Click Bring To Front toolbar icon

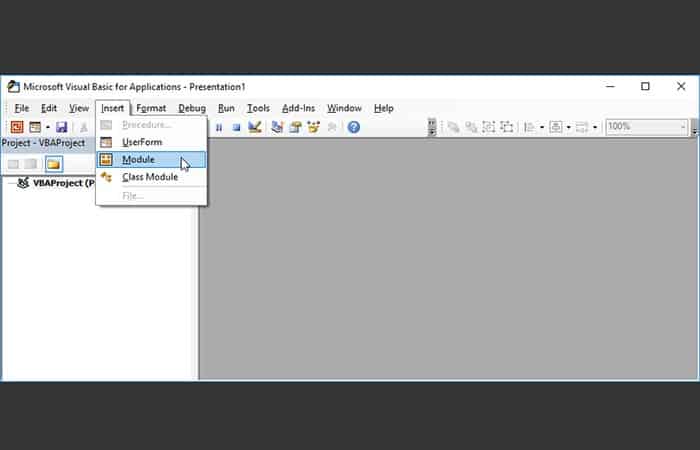(453, 127)
